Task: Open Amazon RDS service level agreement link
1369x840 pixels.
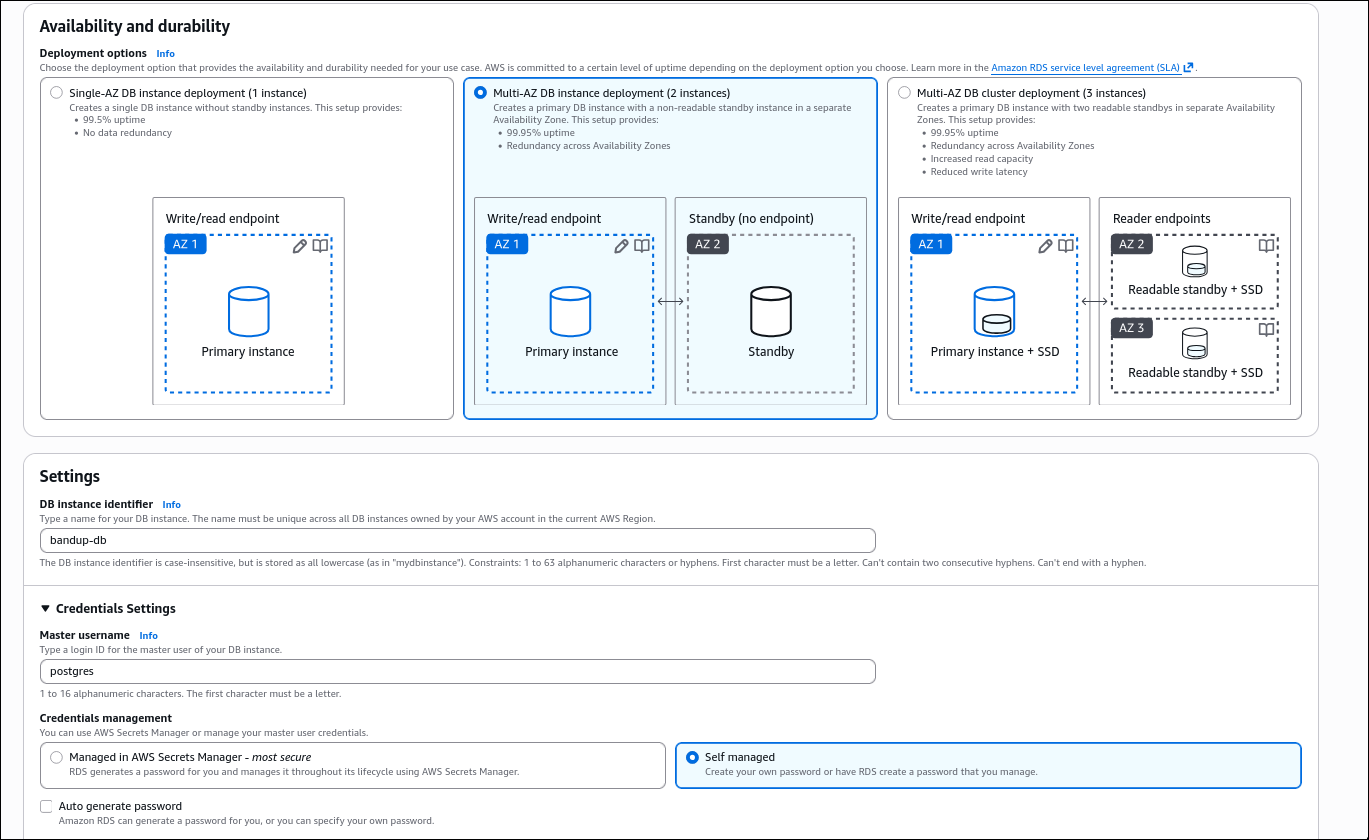Action: 1085,68
